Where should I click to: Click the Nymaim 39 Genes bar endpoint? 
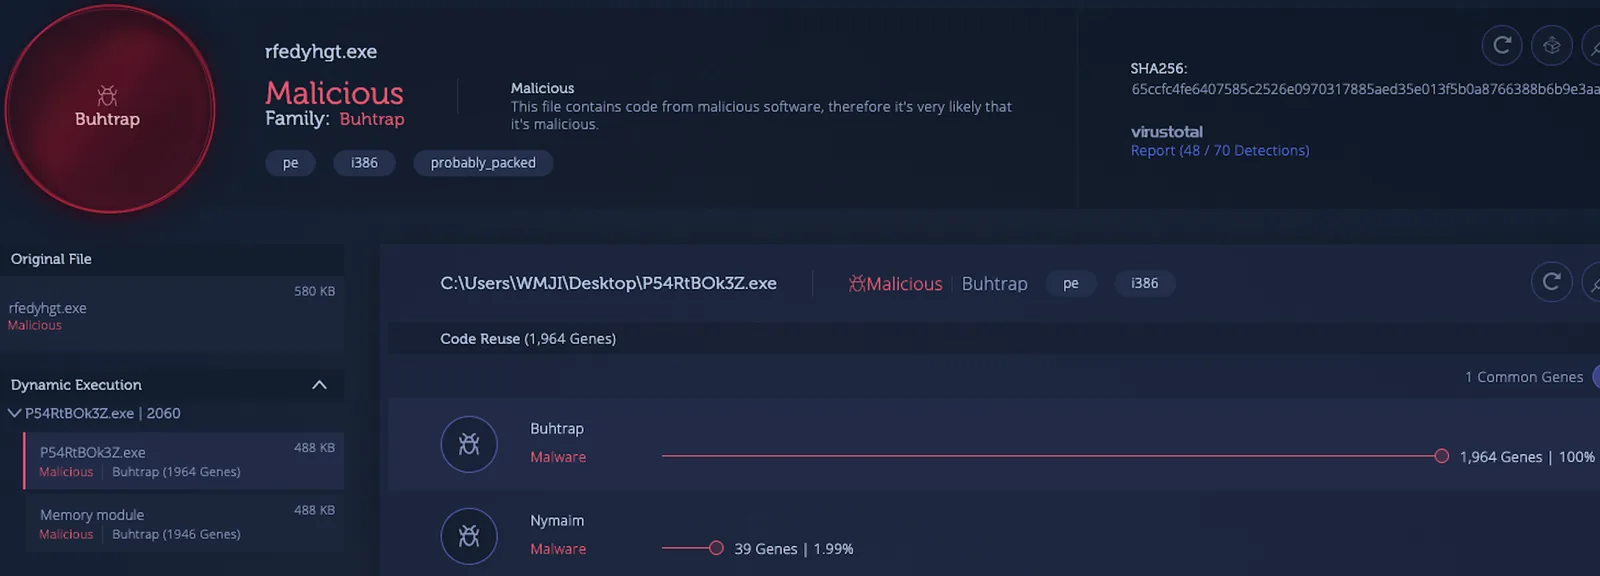716,548
